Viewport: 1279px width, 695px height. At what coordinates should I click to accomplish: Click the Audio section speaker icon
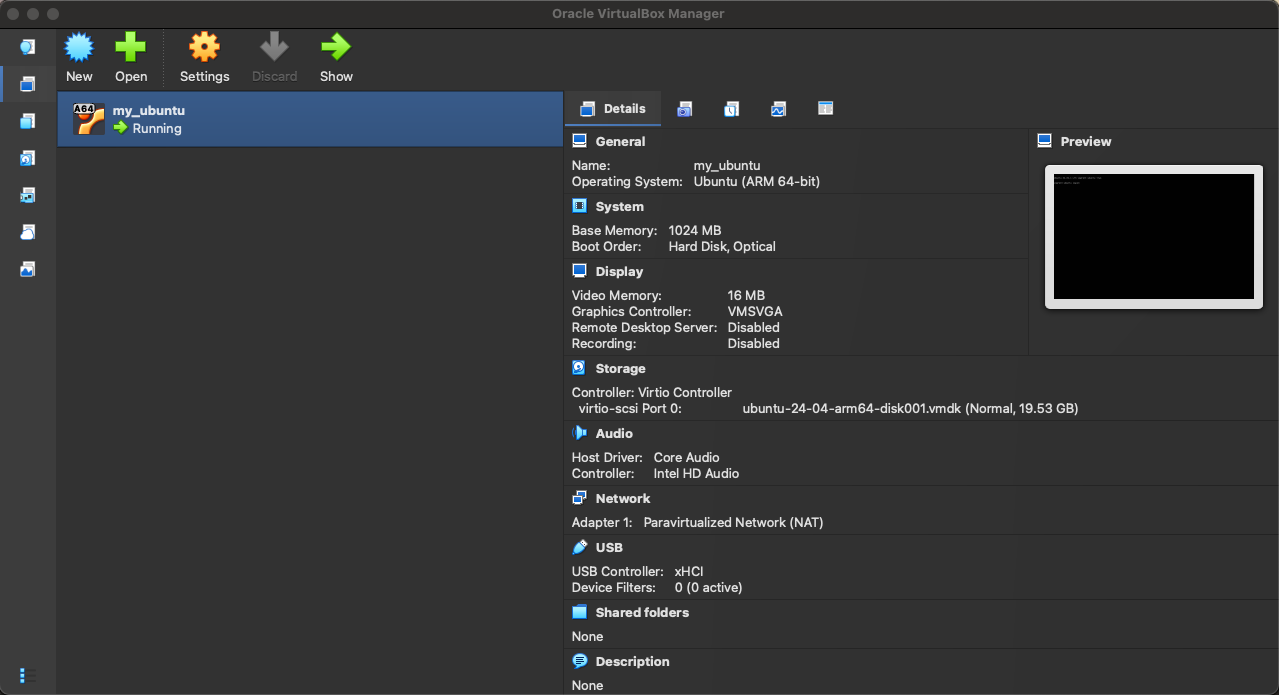click(x=580, y=433)
